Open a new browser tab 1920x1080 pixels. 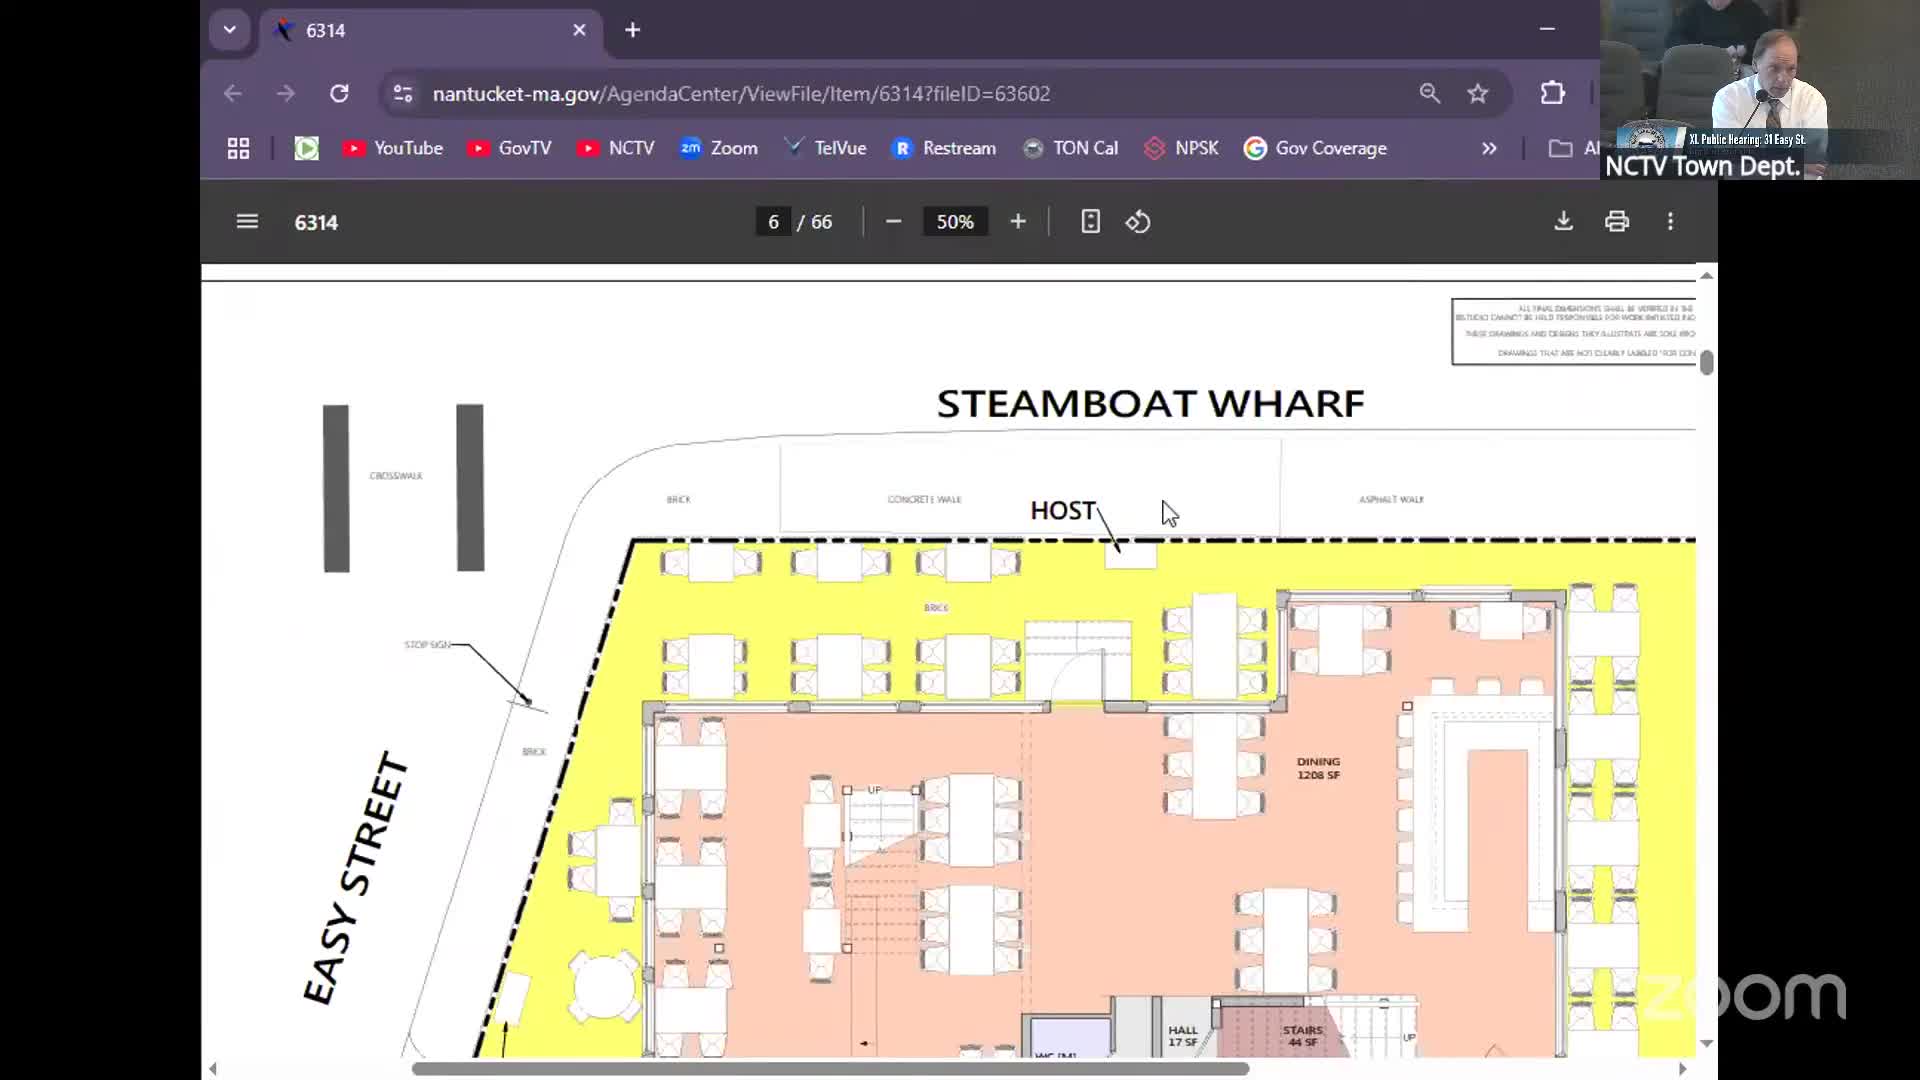pyautogui.click(x=632, y=30)
